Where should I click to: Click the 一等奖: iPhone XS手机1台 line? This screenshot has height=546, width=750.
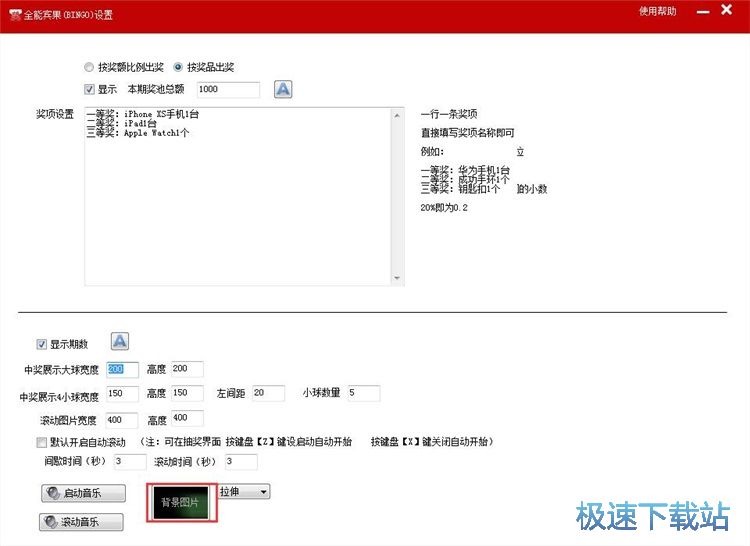(x=143, y=114)
